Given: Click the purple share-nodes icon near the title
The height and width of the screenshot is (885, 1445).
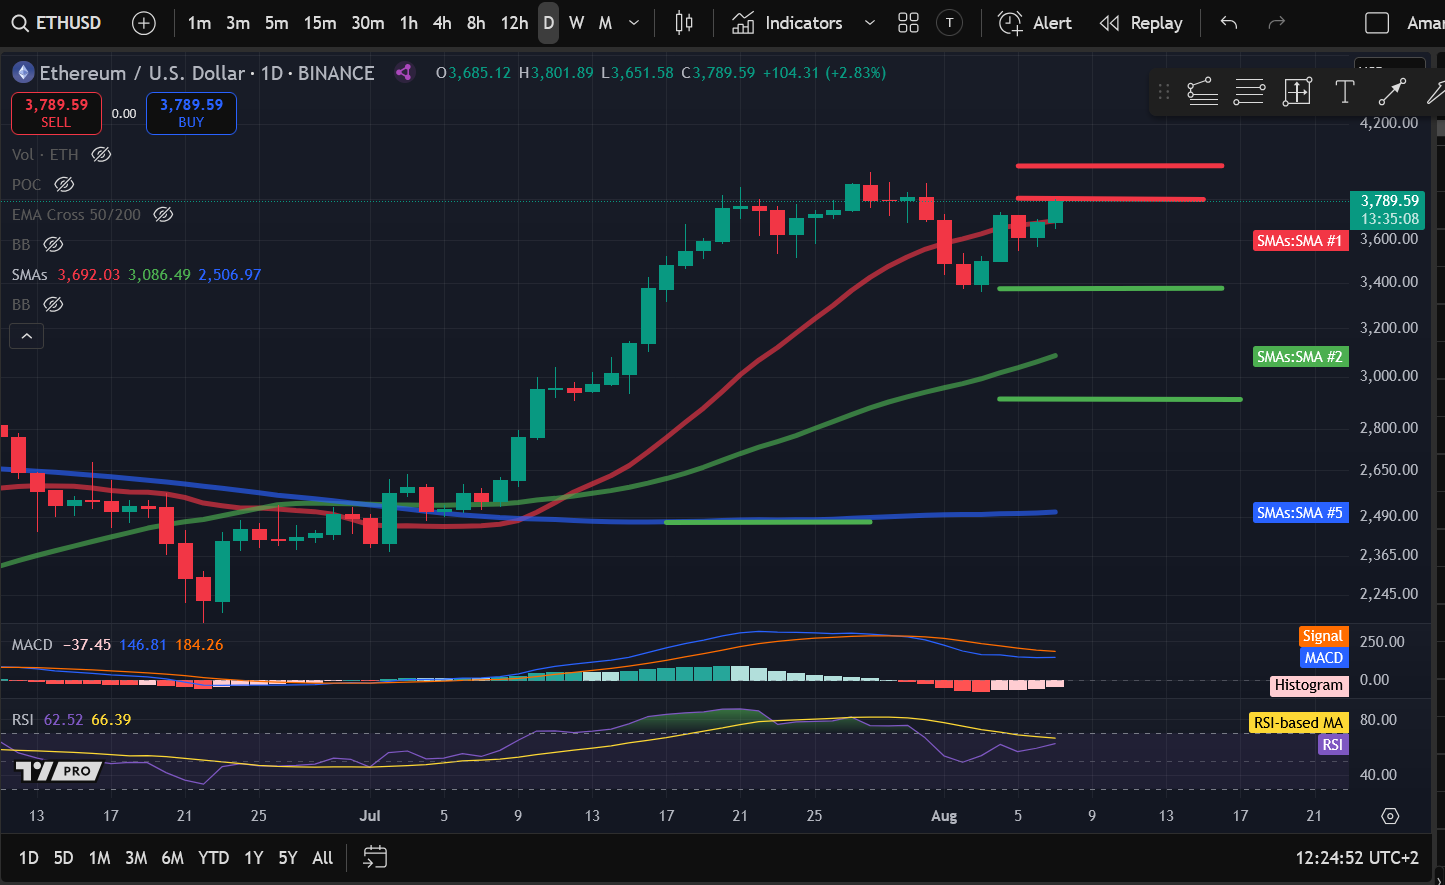Looking at the screenshot, I should [x=404, y=72].
